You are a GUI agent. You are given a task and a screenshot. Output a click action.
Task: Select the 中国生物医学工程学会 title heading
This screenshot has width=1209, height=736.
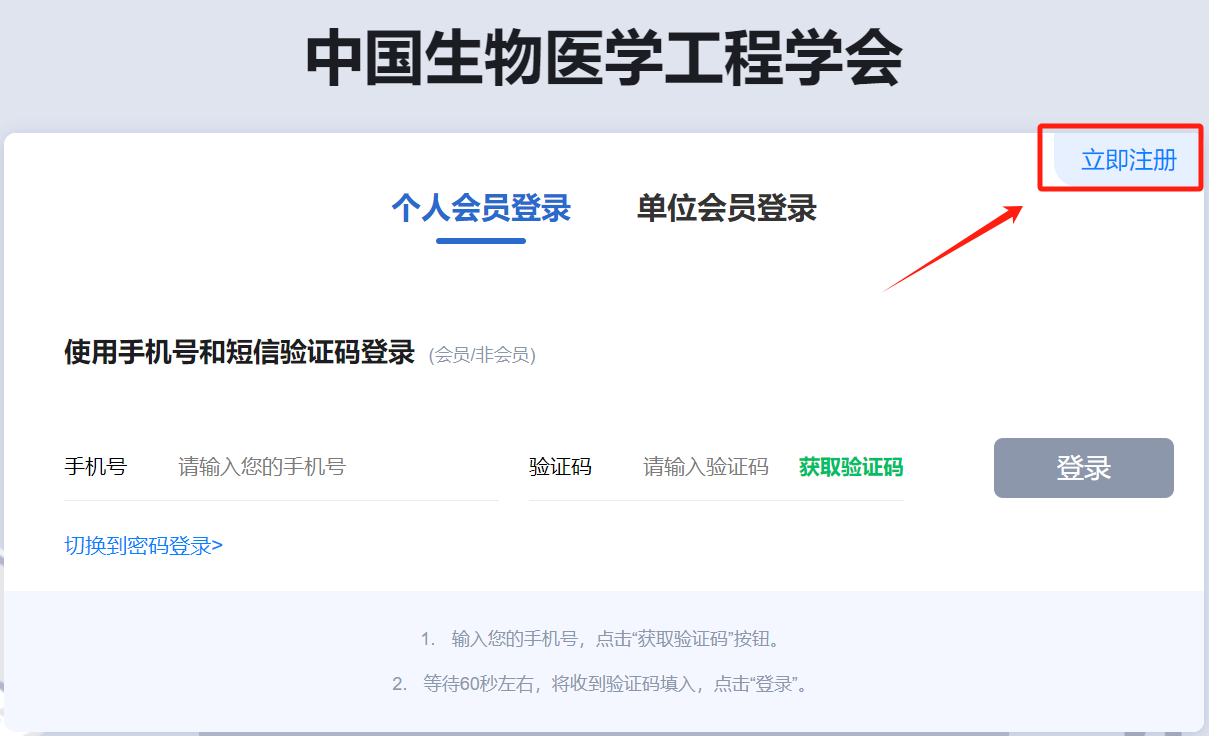pyautogui.click(x=604, y=60)
